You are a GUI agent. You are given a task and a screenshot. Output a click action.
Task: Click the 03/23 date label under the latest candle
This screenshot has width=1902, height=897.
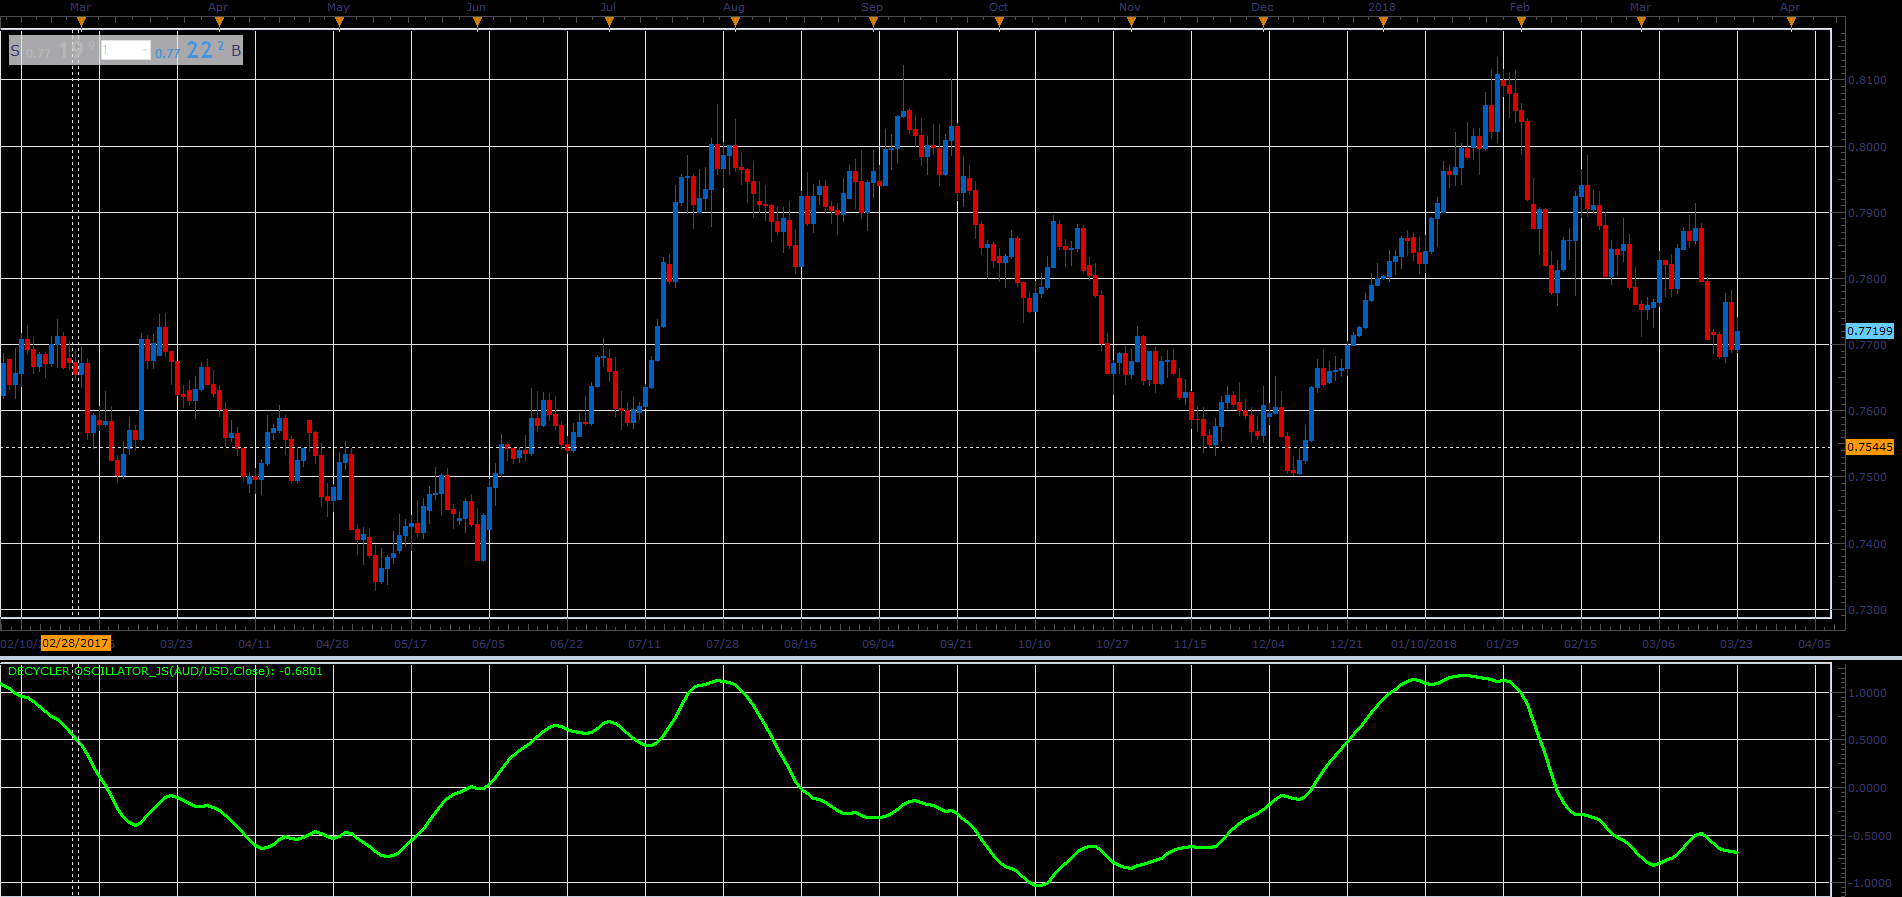click(x=1737, y=644)
